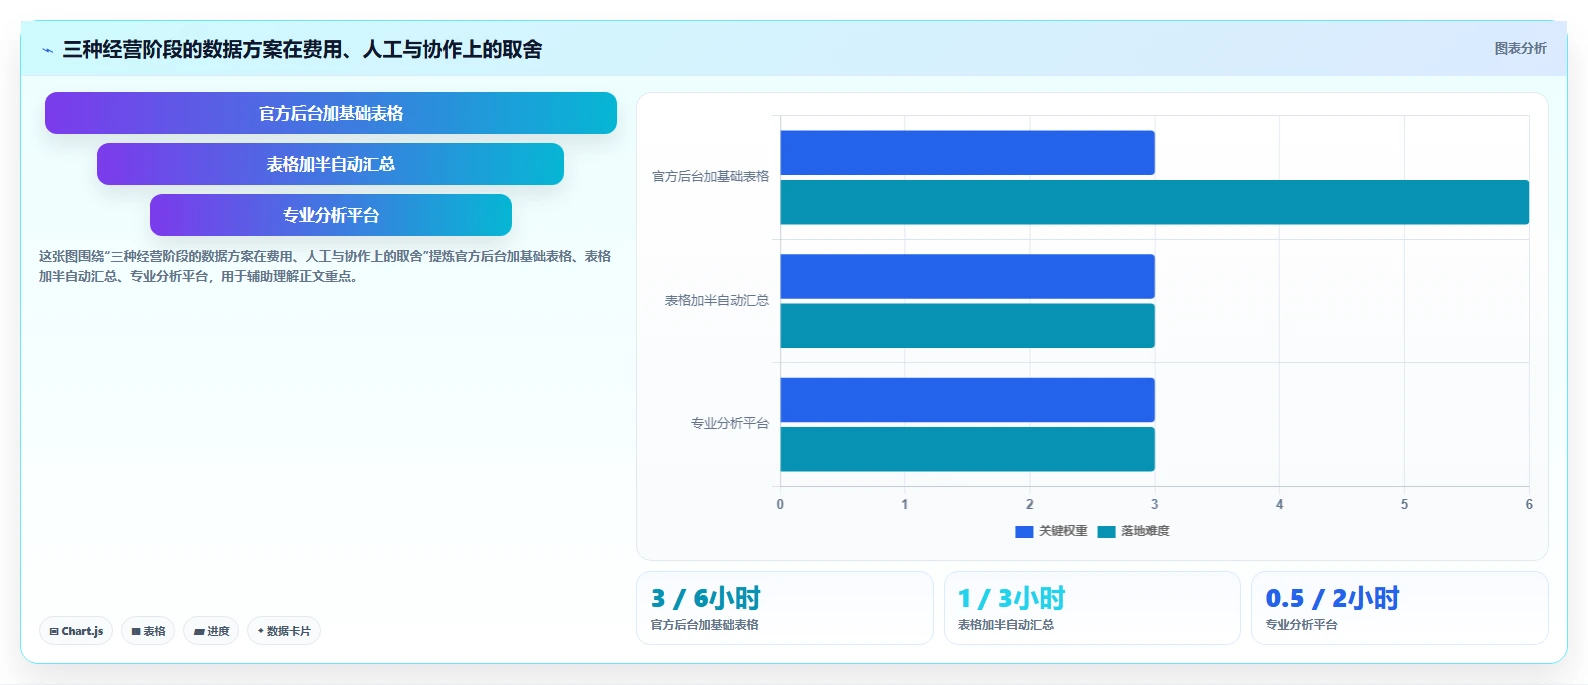The width and height of the screenshot is (1588, 685).
Task: Click the description paragraph starting 这张图围绕
Action: pyautogui.click(x=325, y=266)
